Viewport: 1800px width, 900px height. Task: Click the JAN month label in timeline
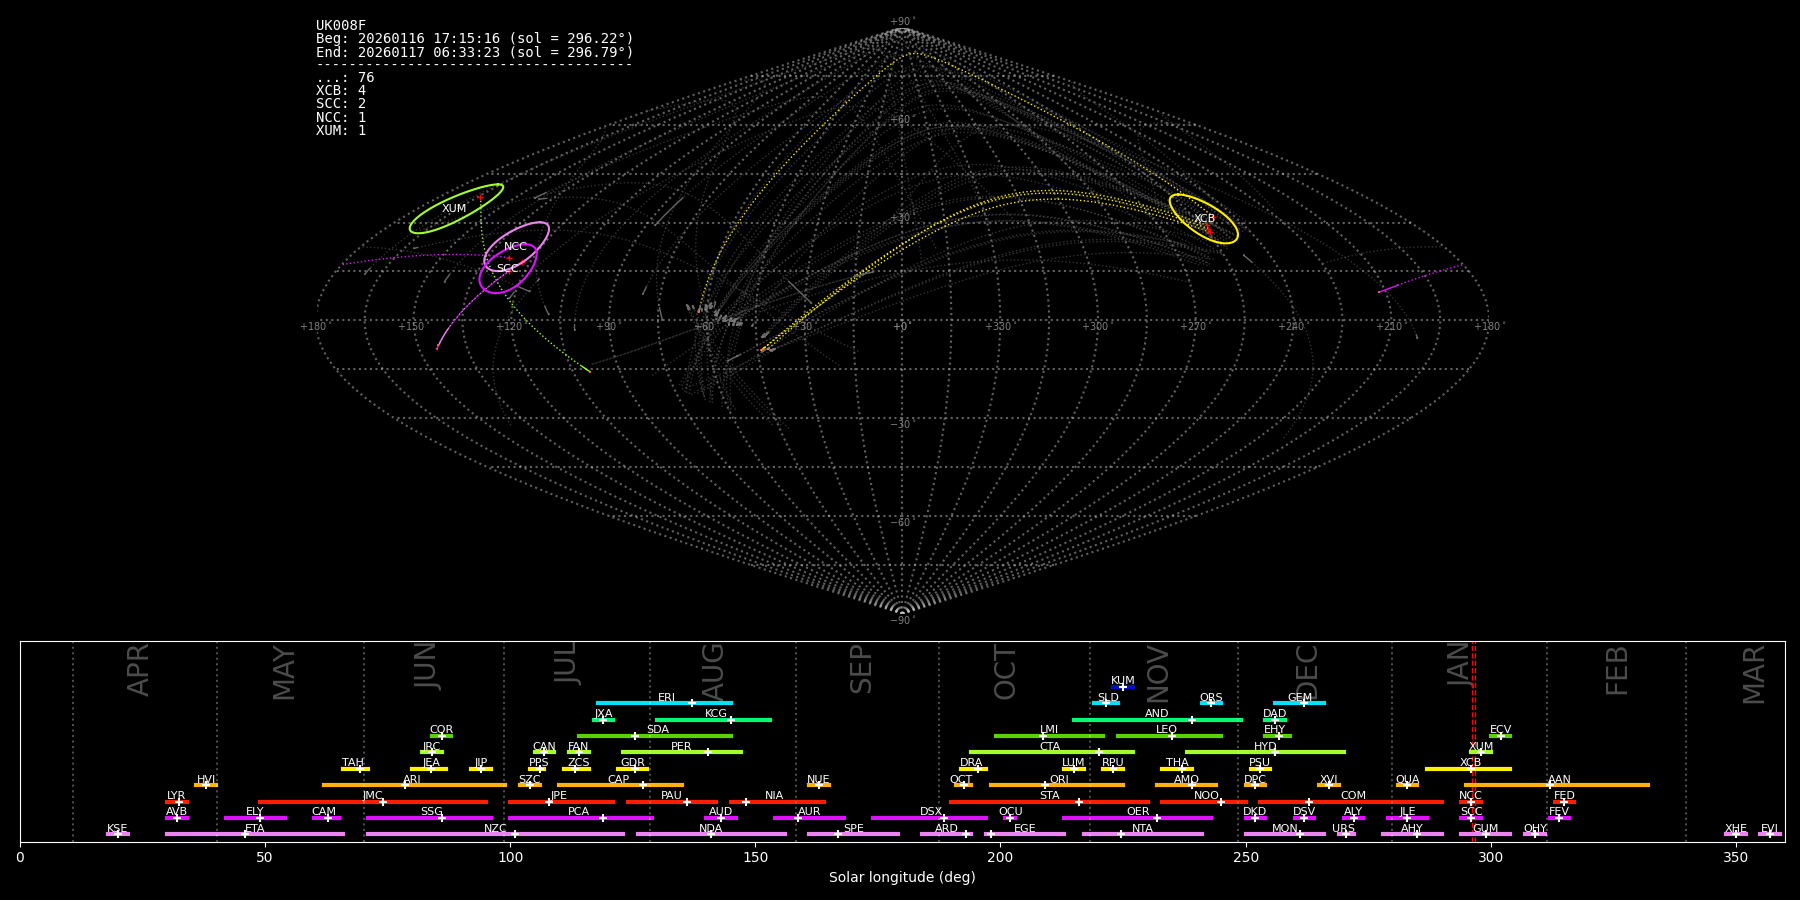[x=1460, y=665]
